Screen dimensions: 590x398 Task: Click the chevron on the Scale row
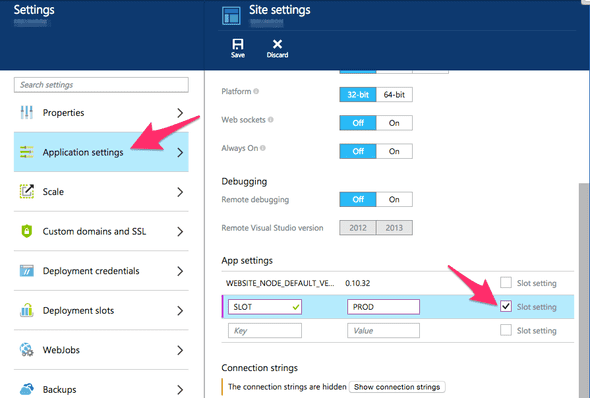pyautogui.click(x=180, y=192)
